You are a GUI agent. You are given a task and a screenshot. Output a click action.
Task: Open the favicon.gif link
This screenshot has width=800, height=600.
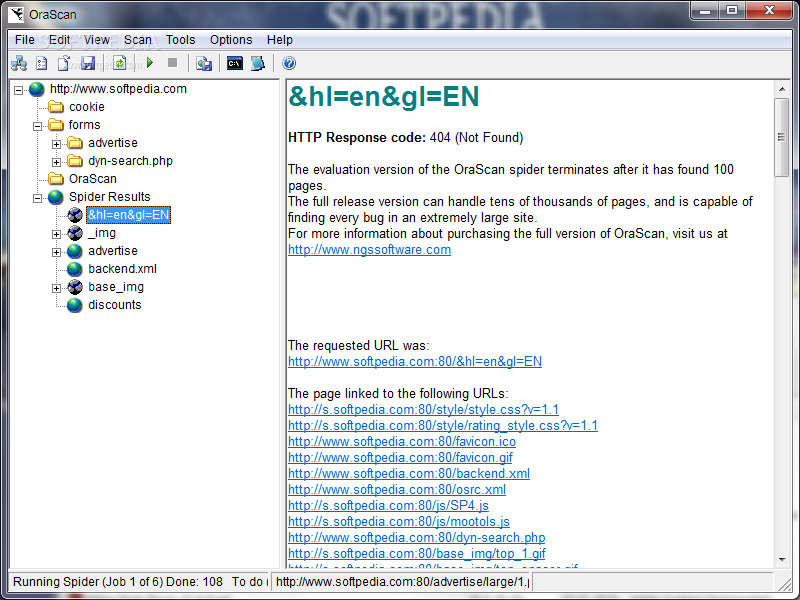[401, 458]
